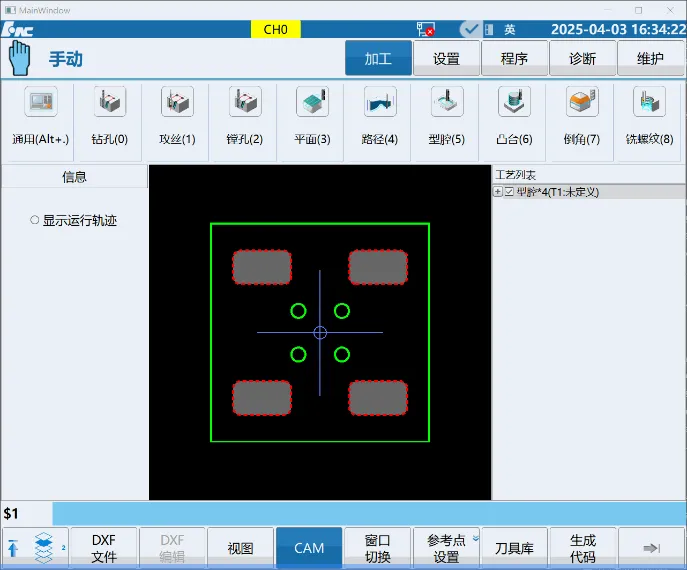Image resolution: width=688 pixels, height=570 pixels.
Task: Select the 倒角(7) chamfer tool
Action: tap(582, 102)
